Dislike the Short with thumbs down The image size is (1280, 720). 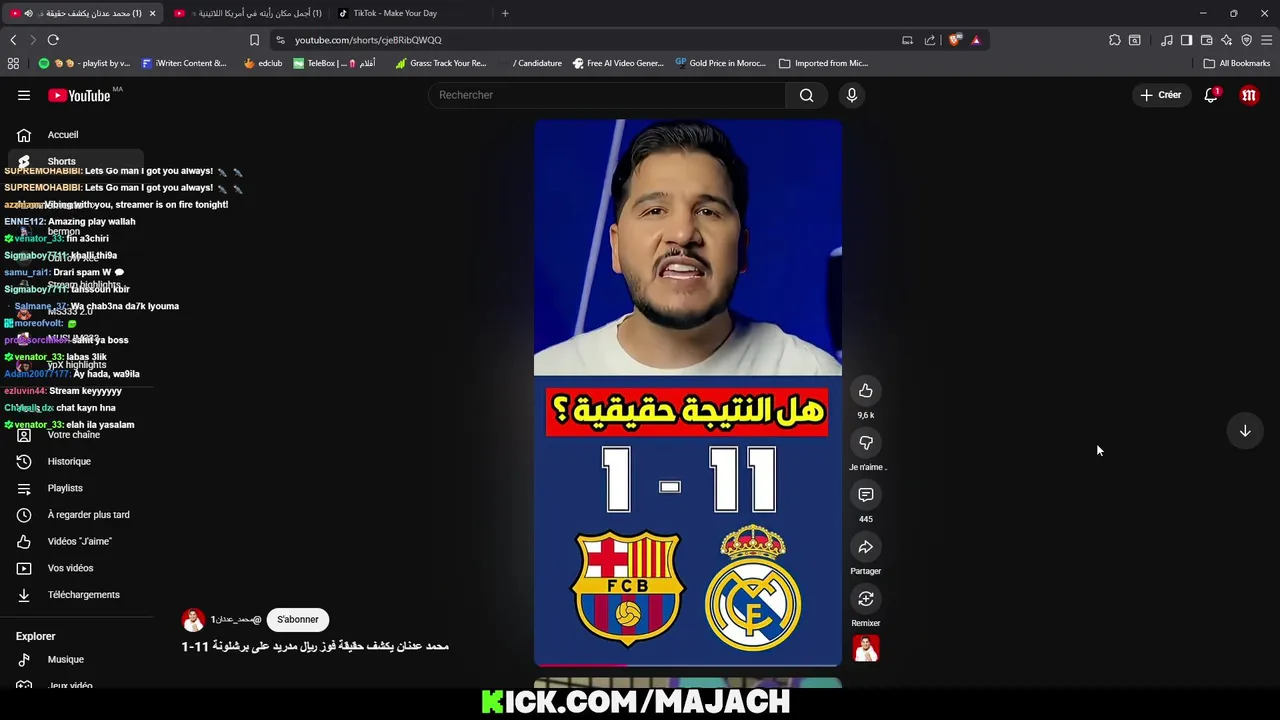click(866, 443)
